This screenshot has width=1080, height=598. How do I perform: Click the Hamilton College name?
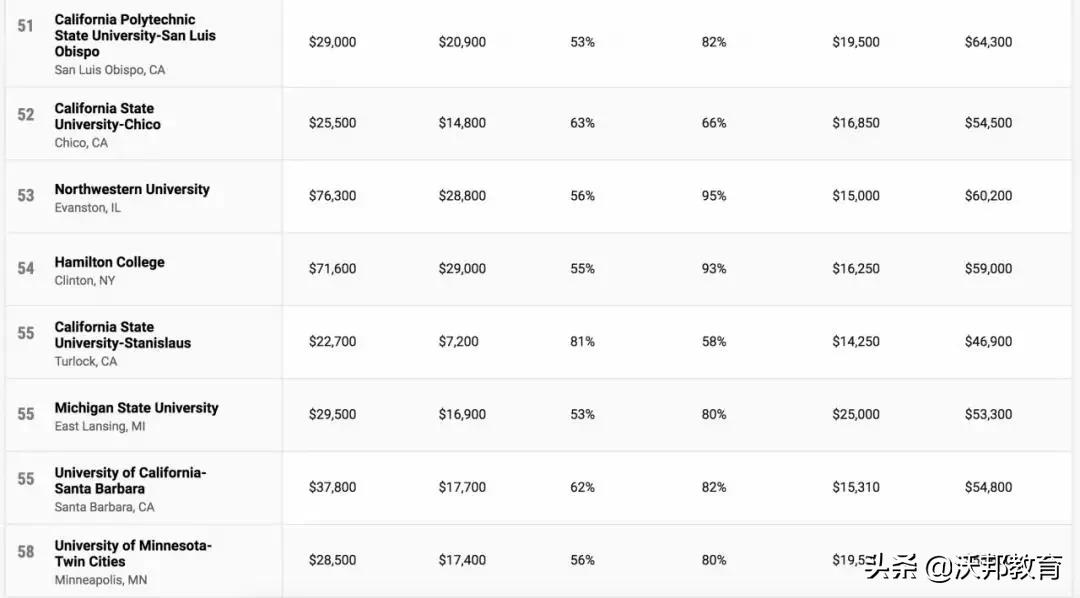[110, 262]
